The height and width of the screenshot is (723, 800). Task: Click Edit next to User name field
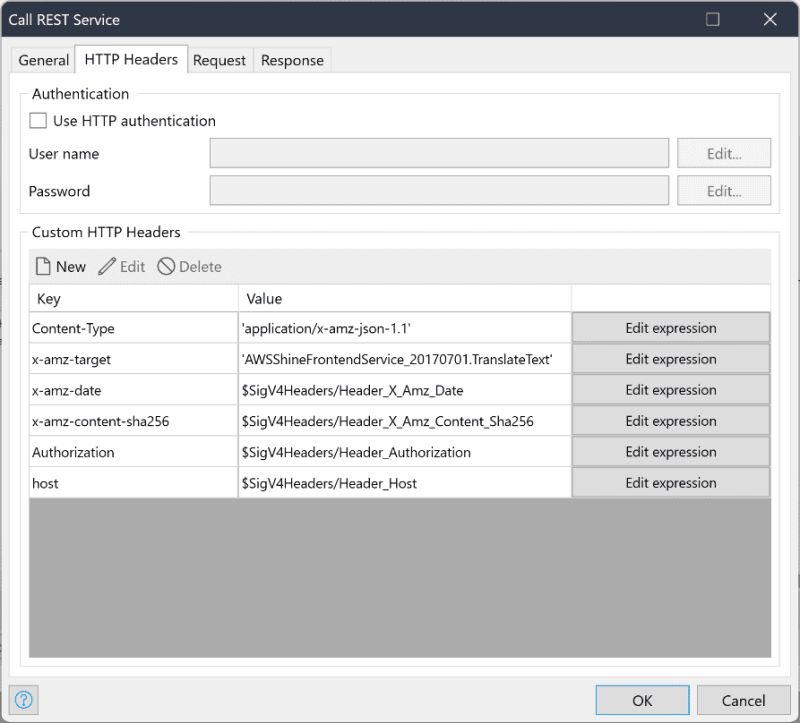(723, 152)
